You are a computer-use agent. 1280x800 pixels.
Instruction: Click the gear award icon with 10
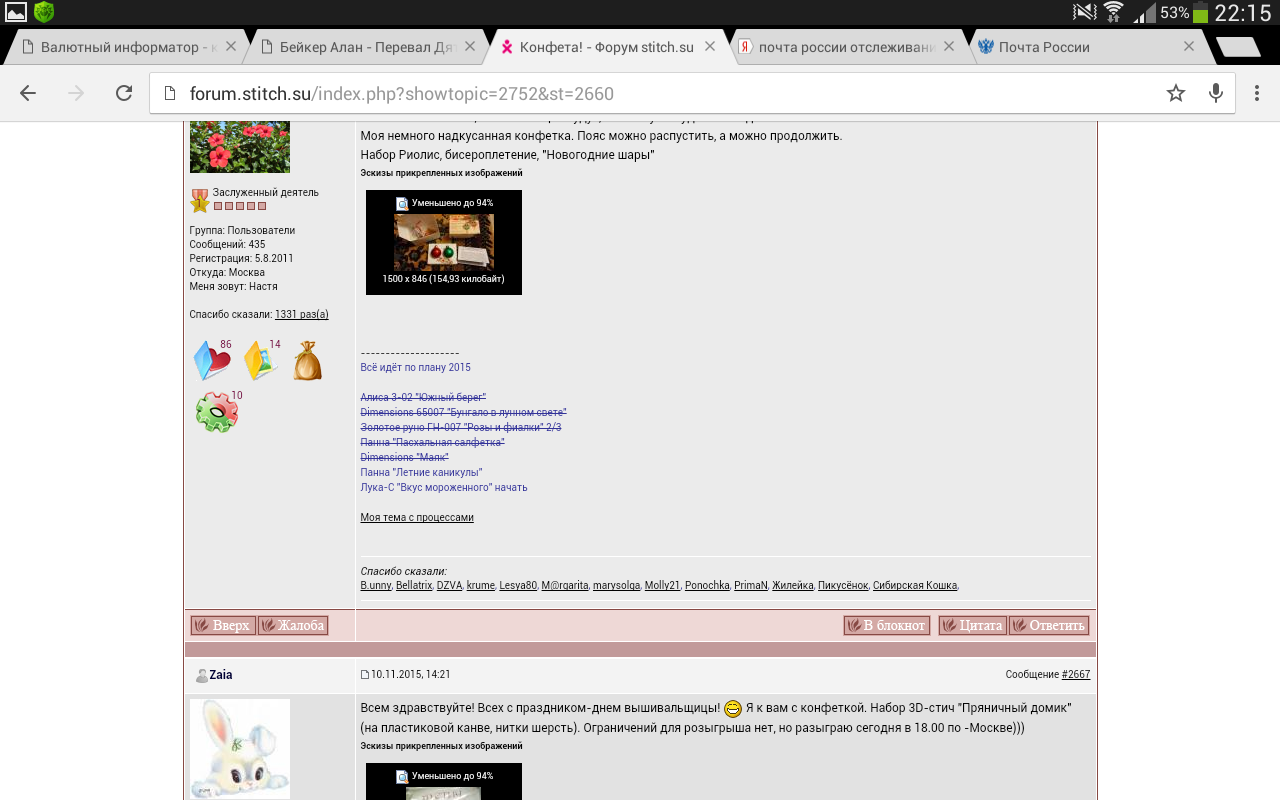pyautogui.click(x=217, y=412)
